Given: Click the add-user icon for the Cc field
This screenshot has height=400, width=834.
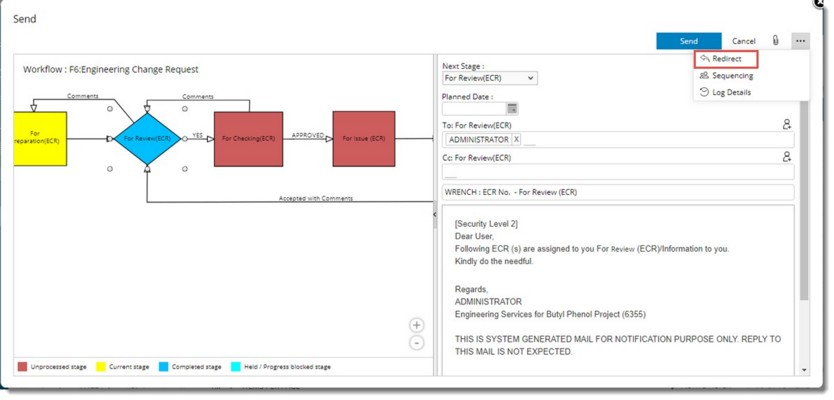Looking at the screenshot, I should [x=786, y=157].
